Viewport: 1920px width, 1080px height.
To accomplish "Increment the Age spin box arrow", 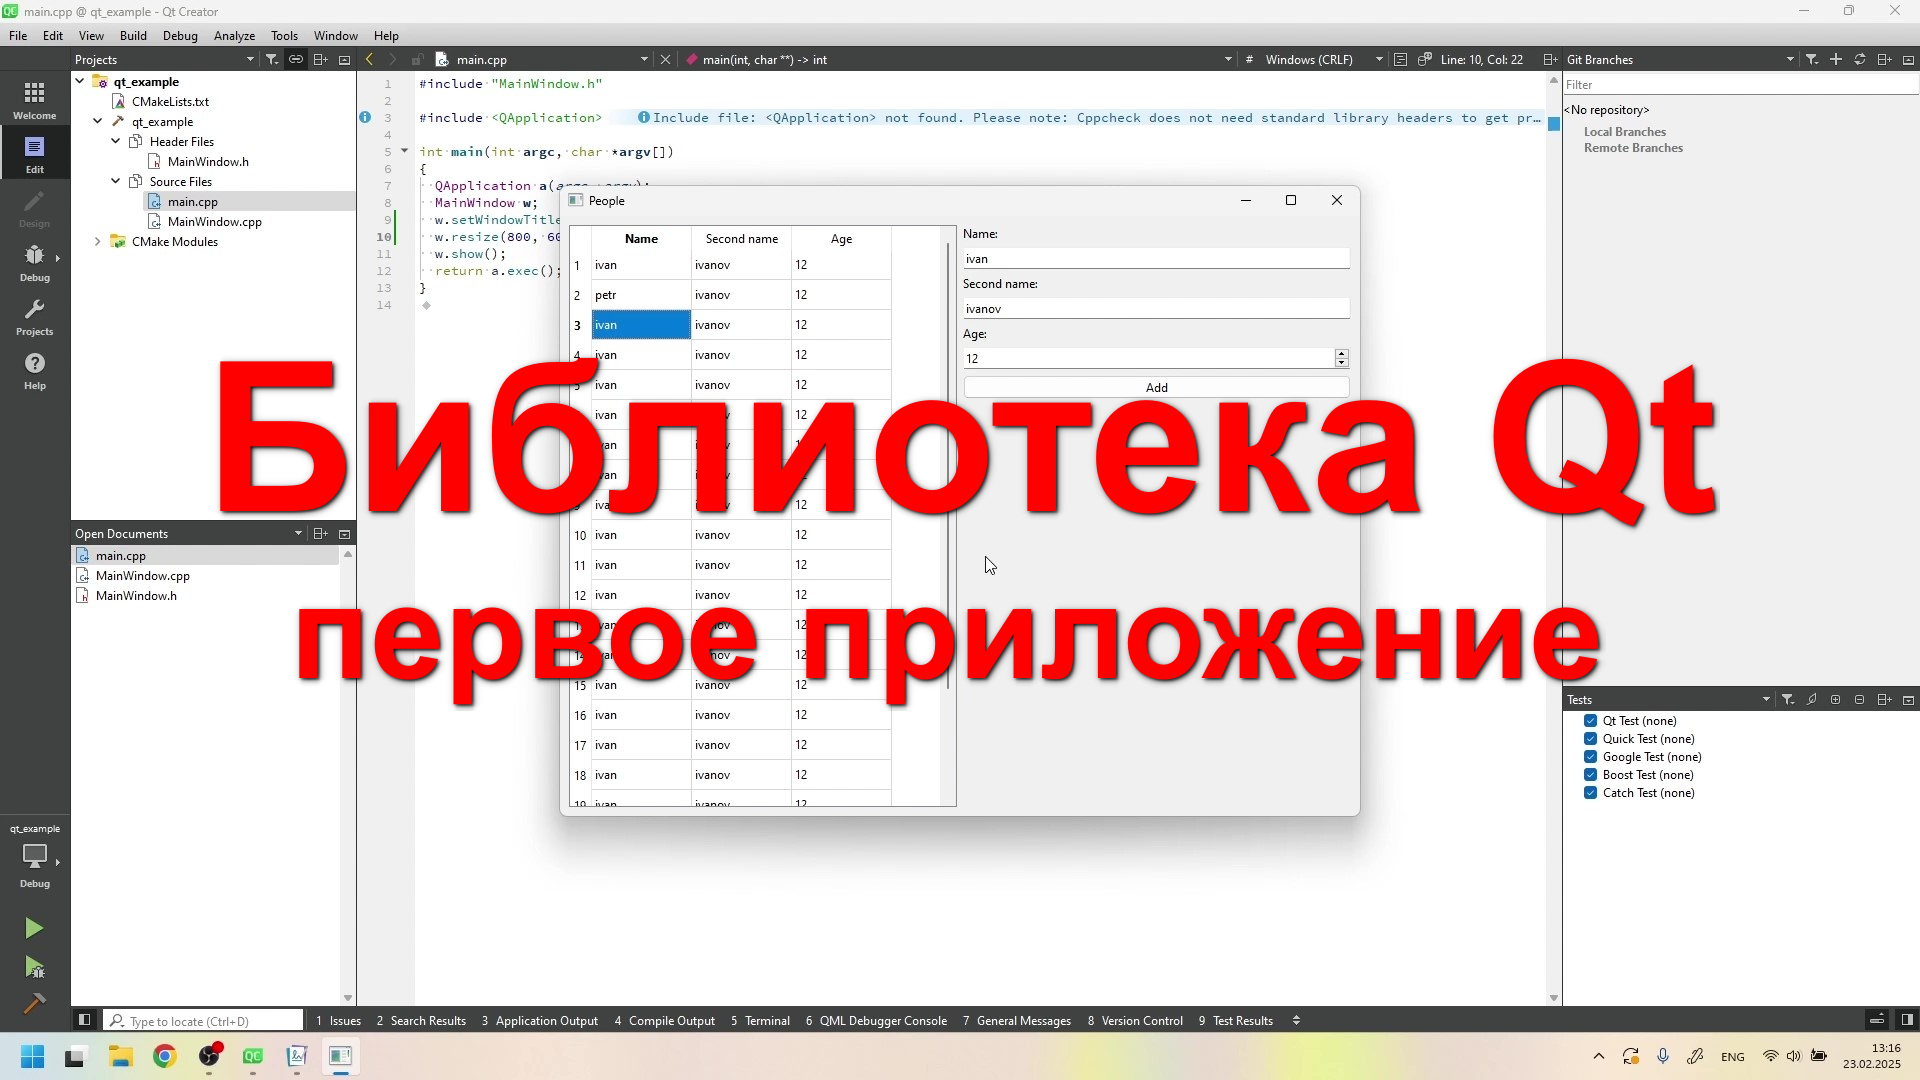I will tap(1342, 354).
